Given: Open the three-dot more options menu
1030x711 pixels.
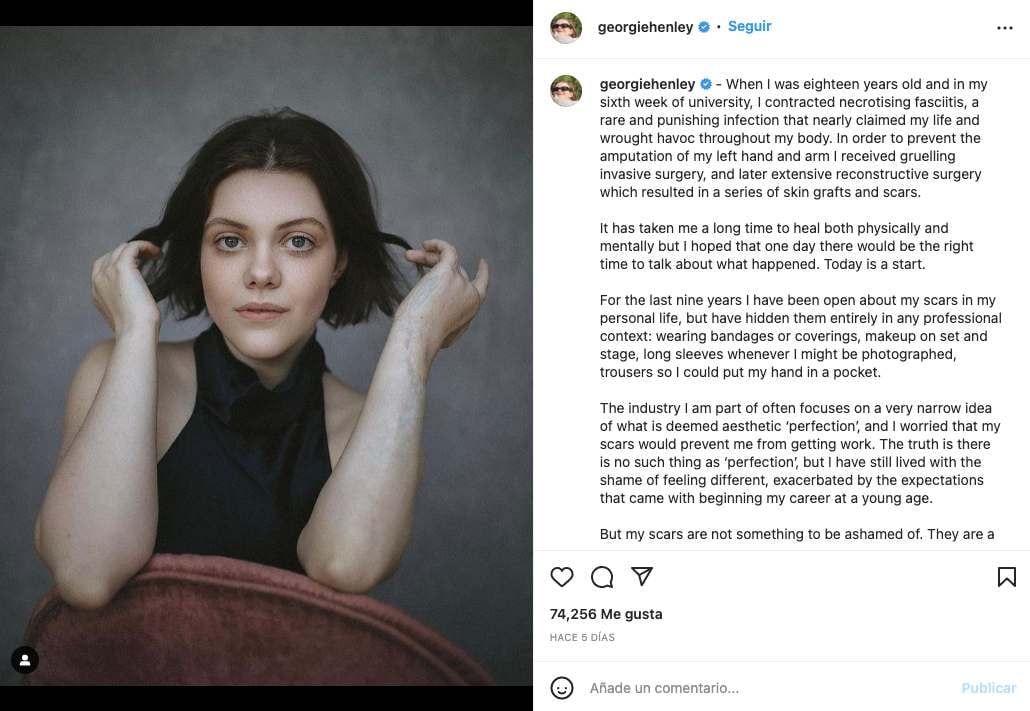Looking at the screenshot, I should [x=1005, y=28].
